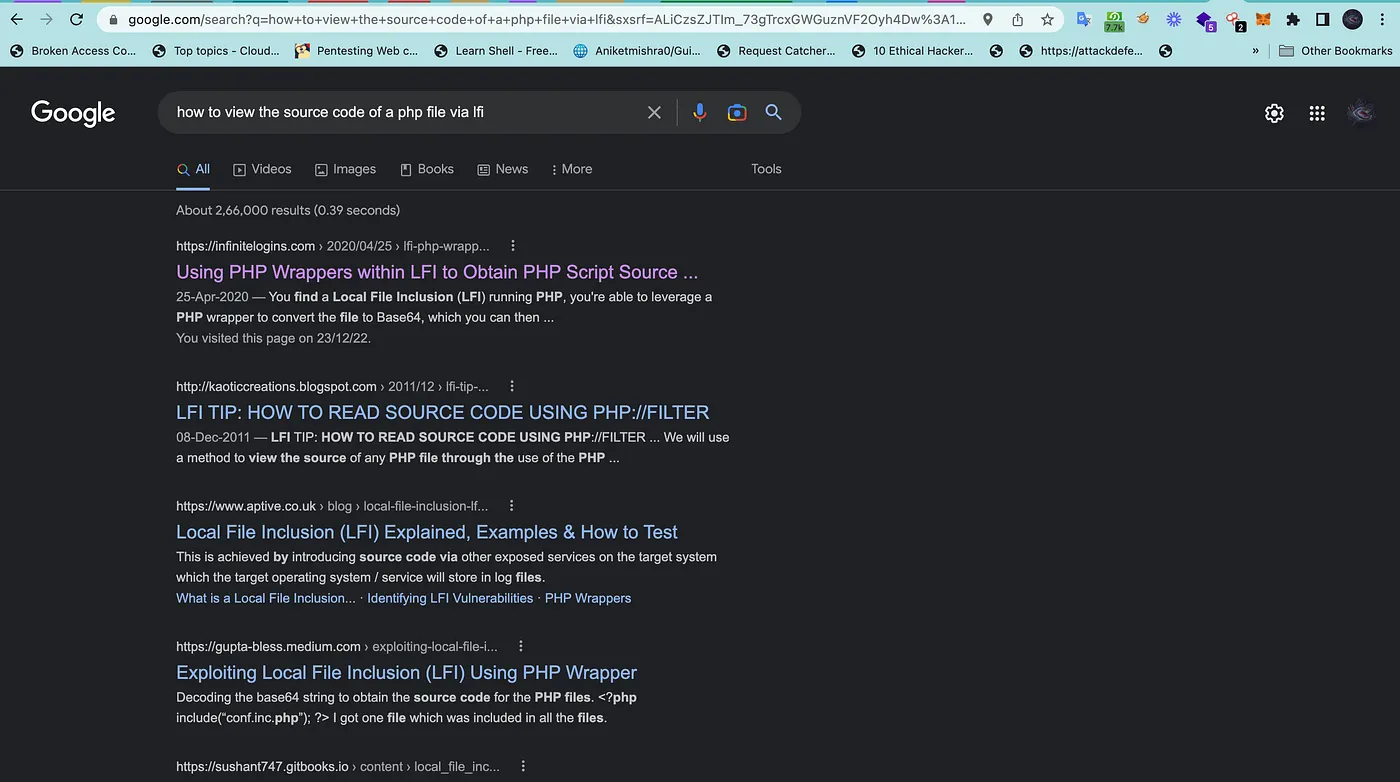Click the magnifier search button
This screenshot has width=1400, height=782.
[774, 112]
